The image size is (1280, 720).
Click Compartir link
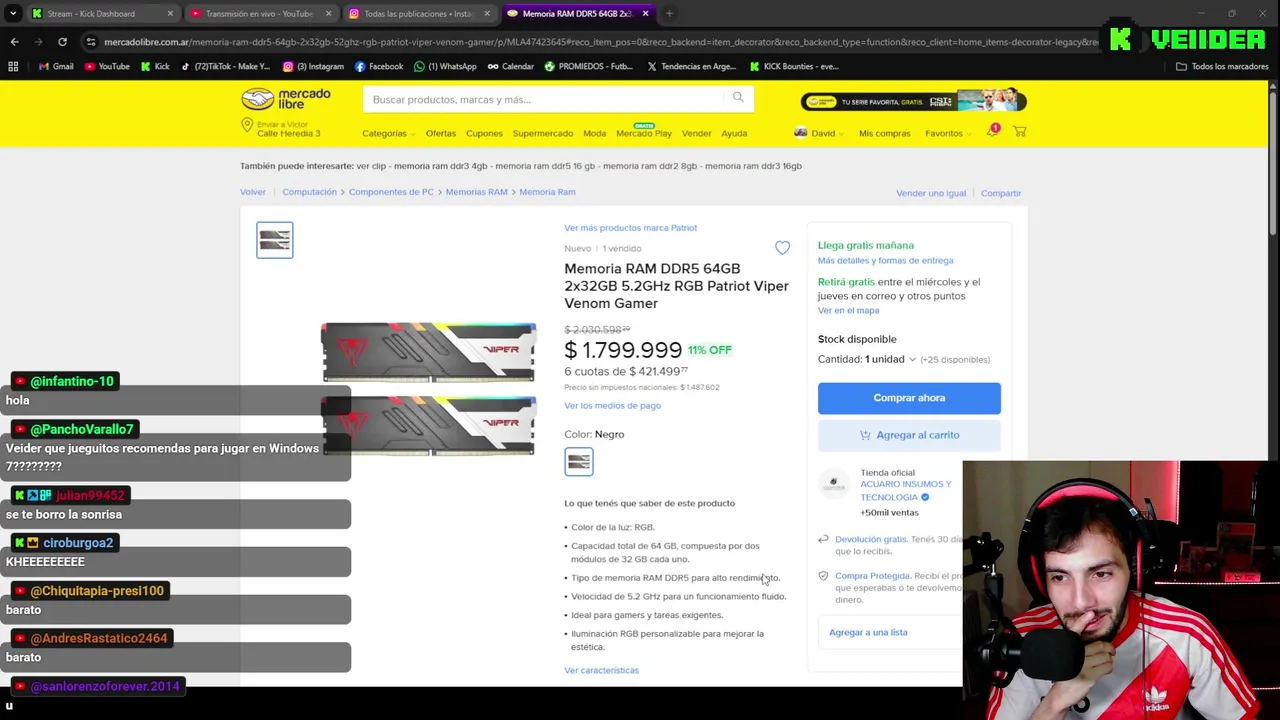pyautogui.click(x=1001, y=193)
